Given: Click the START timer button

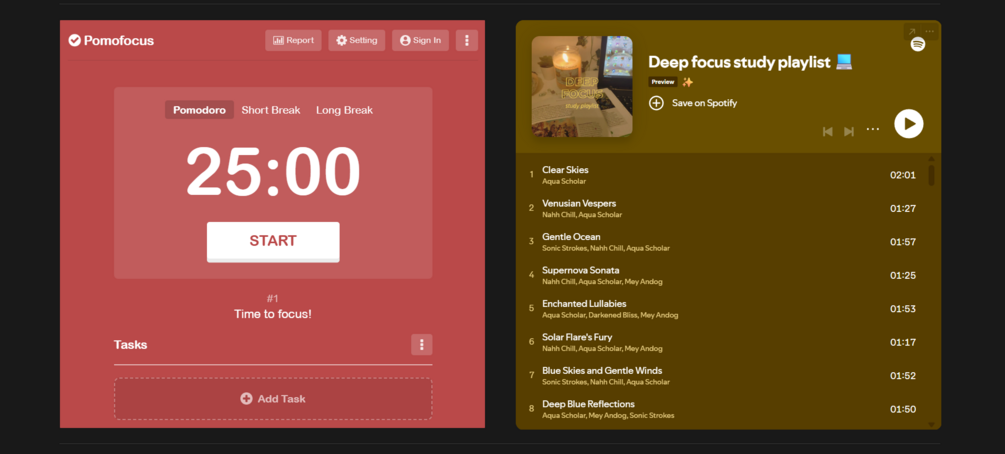Looking at the screenshot, I should point(273,242).
